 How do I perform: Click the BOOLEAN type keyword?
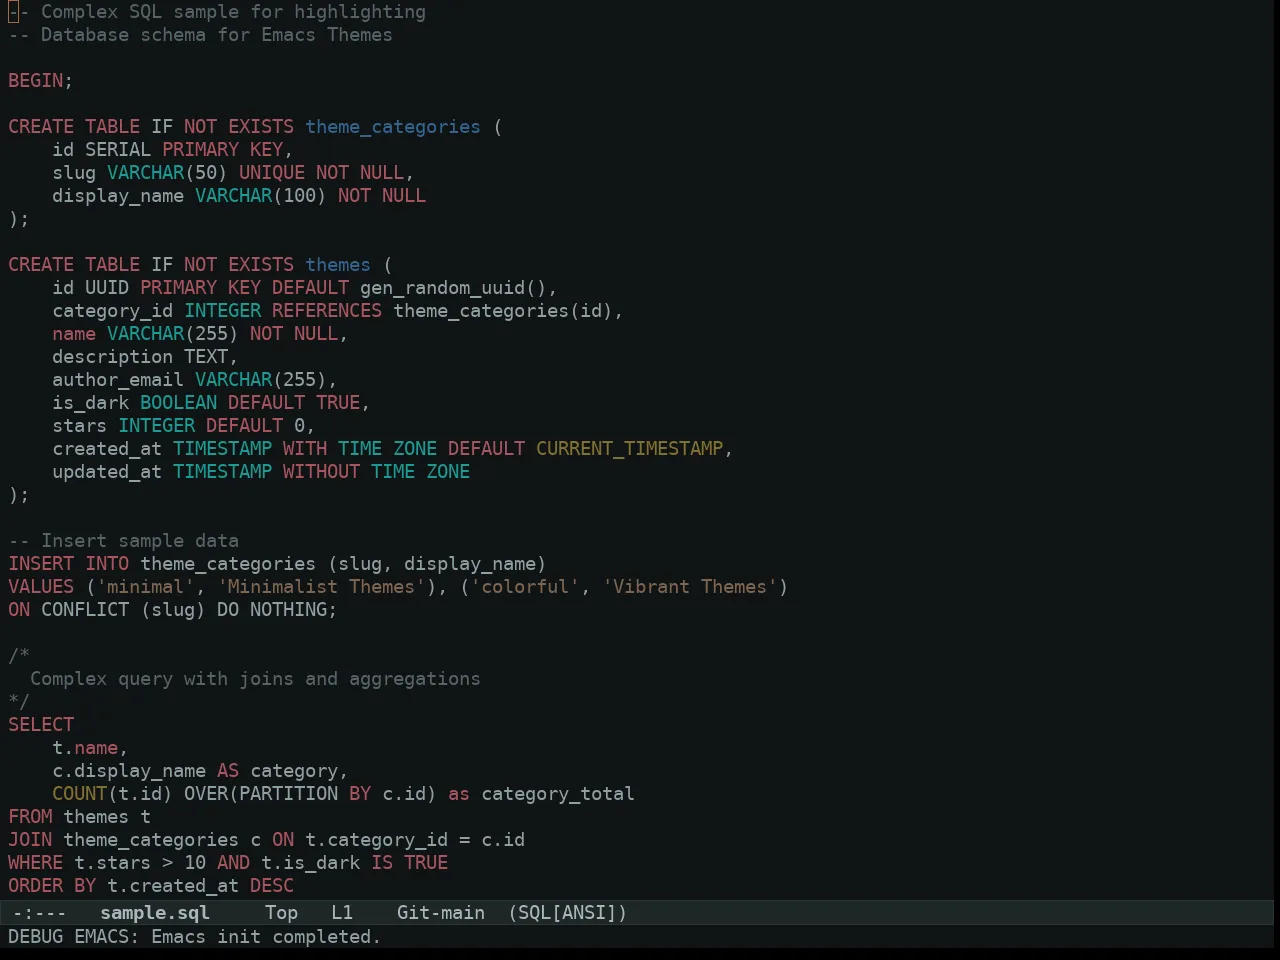[178, 403]
